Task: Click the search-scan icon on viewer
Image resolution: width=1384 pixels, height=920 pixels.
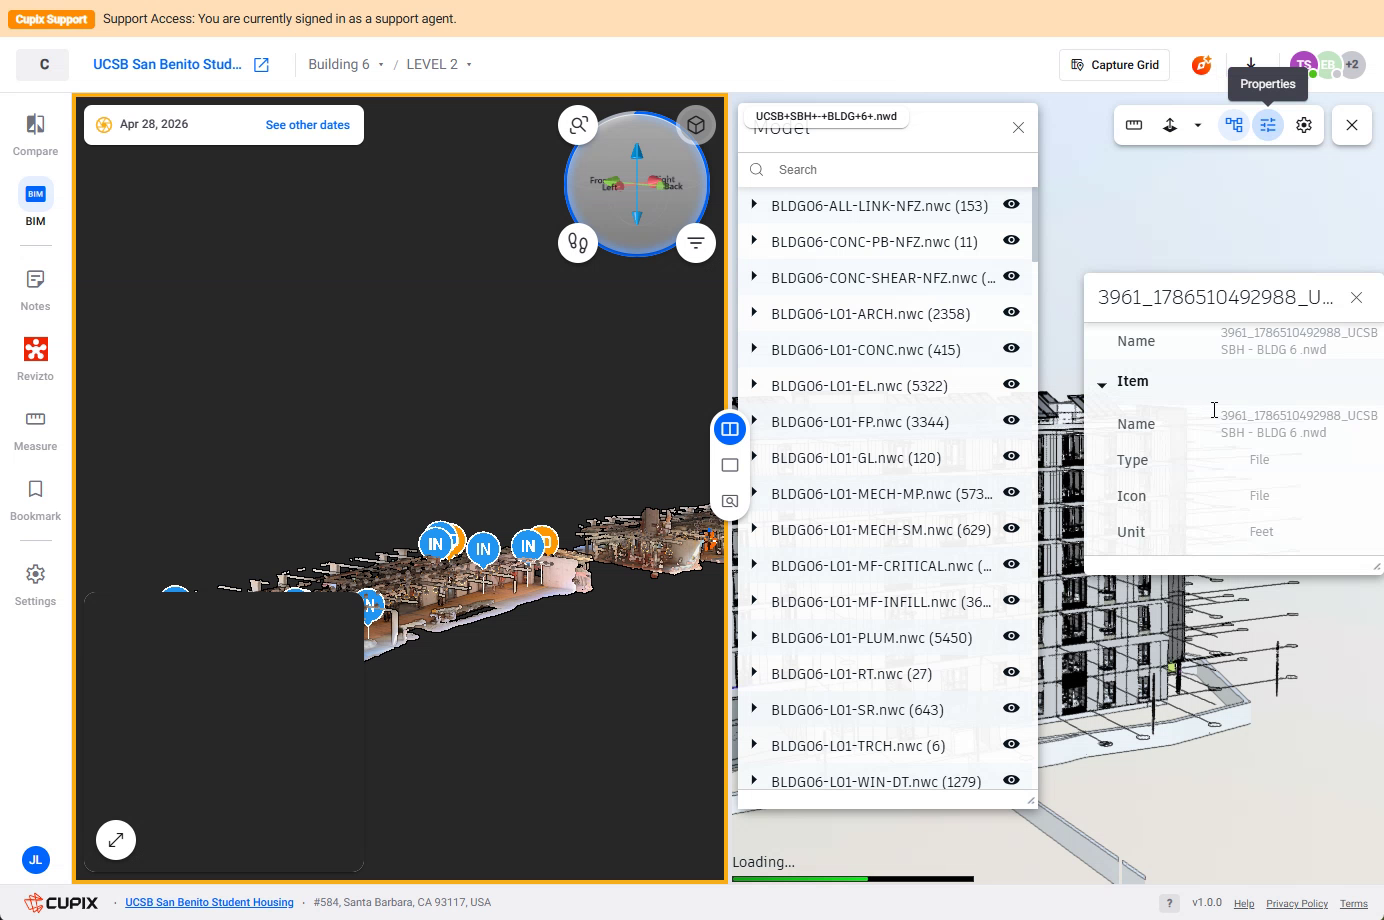Action: click(x=578, y=125)
